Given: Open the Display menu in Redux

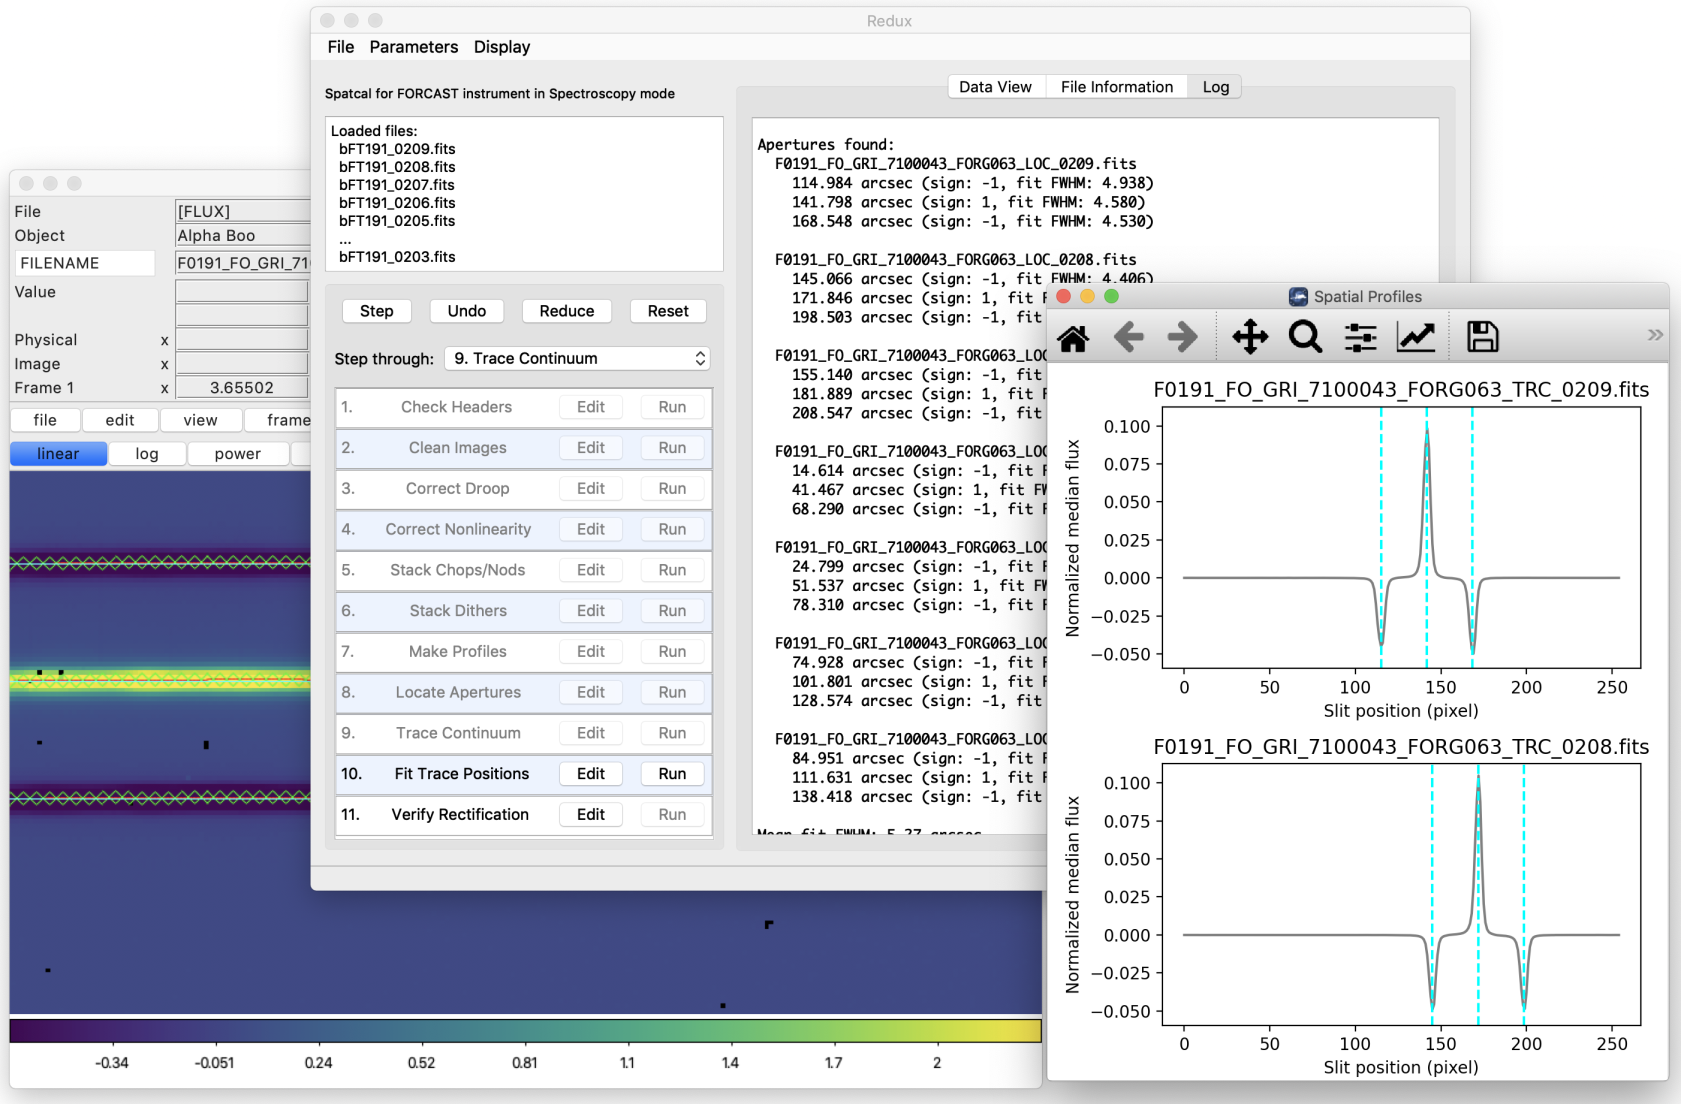Looking at the screenshot, I should point(501,46).
